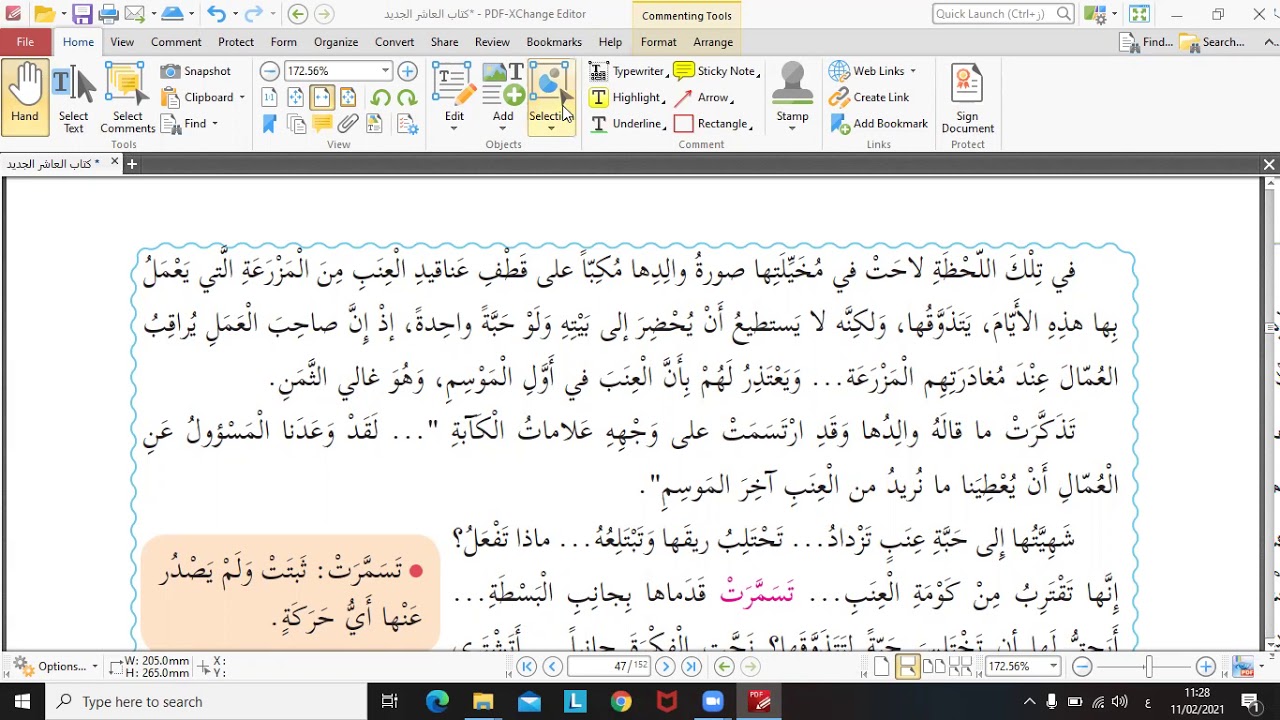Open the status bar Options dropdown

pyautogui.click(x=55, y=666)
